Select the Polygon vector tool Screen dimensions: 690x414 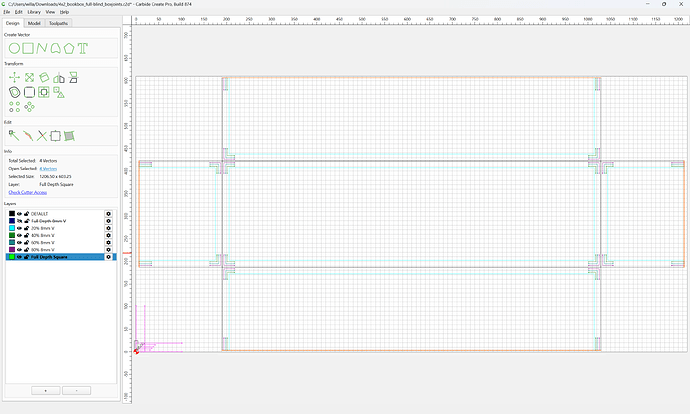click(69, 48)
